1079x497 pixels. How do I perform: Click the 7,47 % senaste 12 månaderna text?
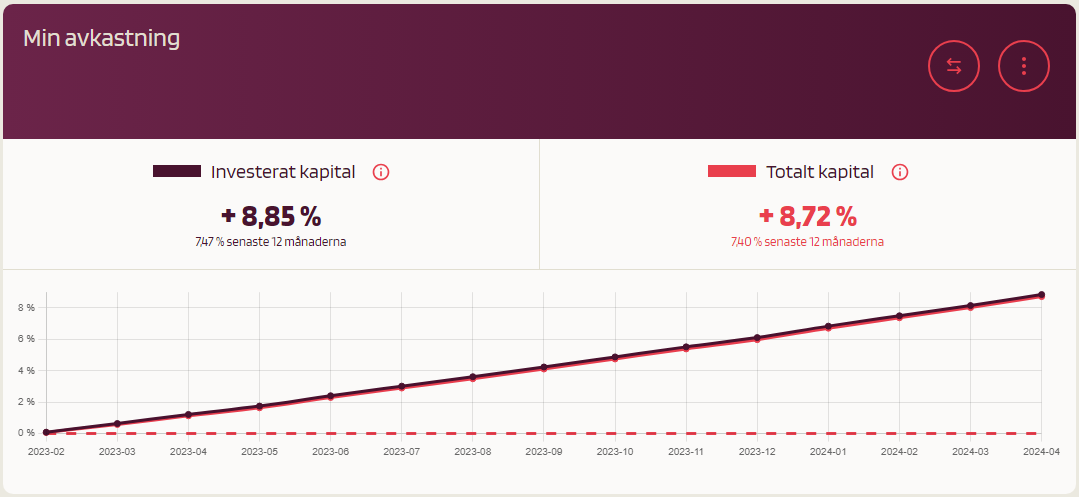(x=271, y=242)
